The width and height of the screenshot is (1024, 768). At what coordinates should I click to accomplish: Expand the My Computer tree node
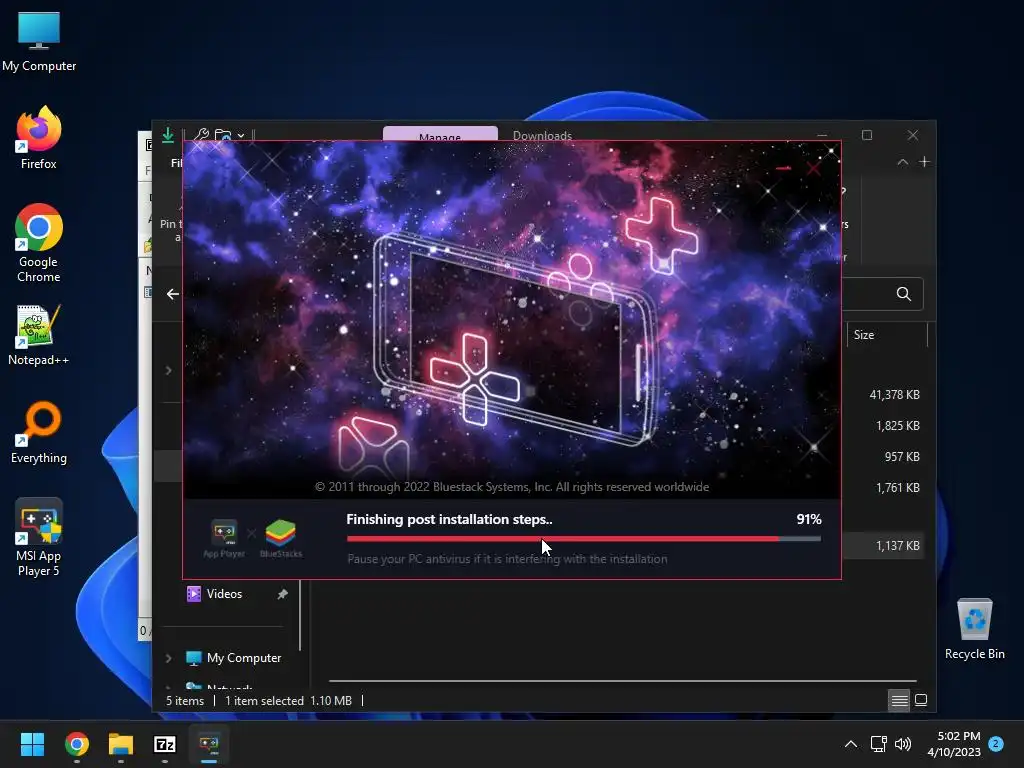168,658
